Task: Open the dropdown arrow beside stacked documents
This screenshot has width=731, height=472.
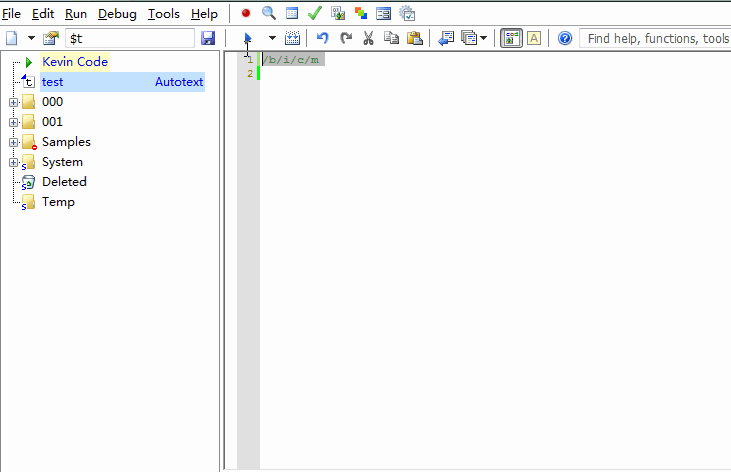Action: click(x=483, y=38)
